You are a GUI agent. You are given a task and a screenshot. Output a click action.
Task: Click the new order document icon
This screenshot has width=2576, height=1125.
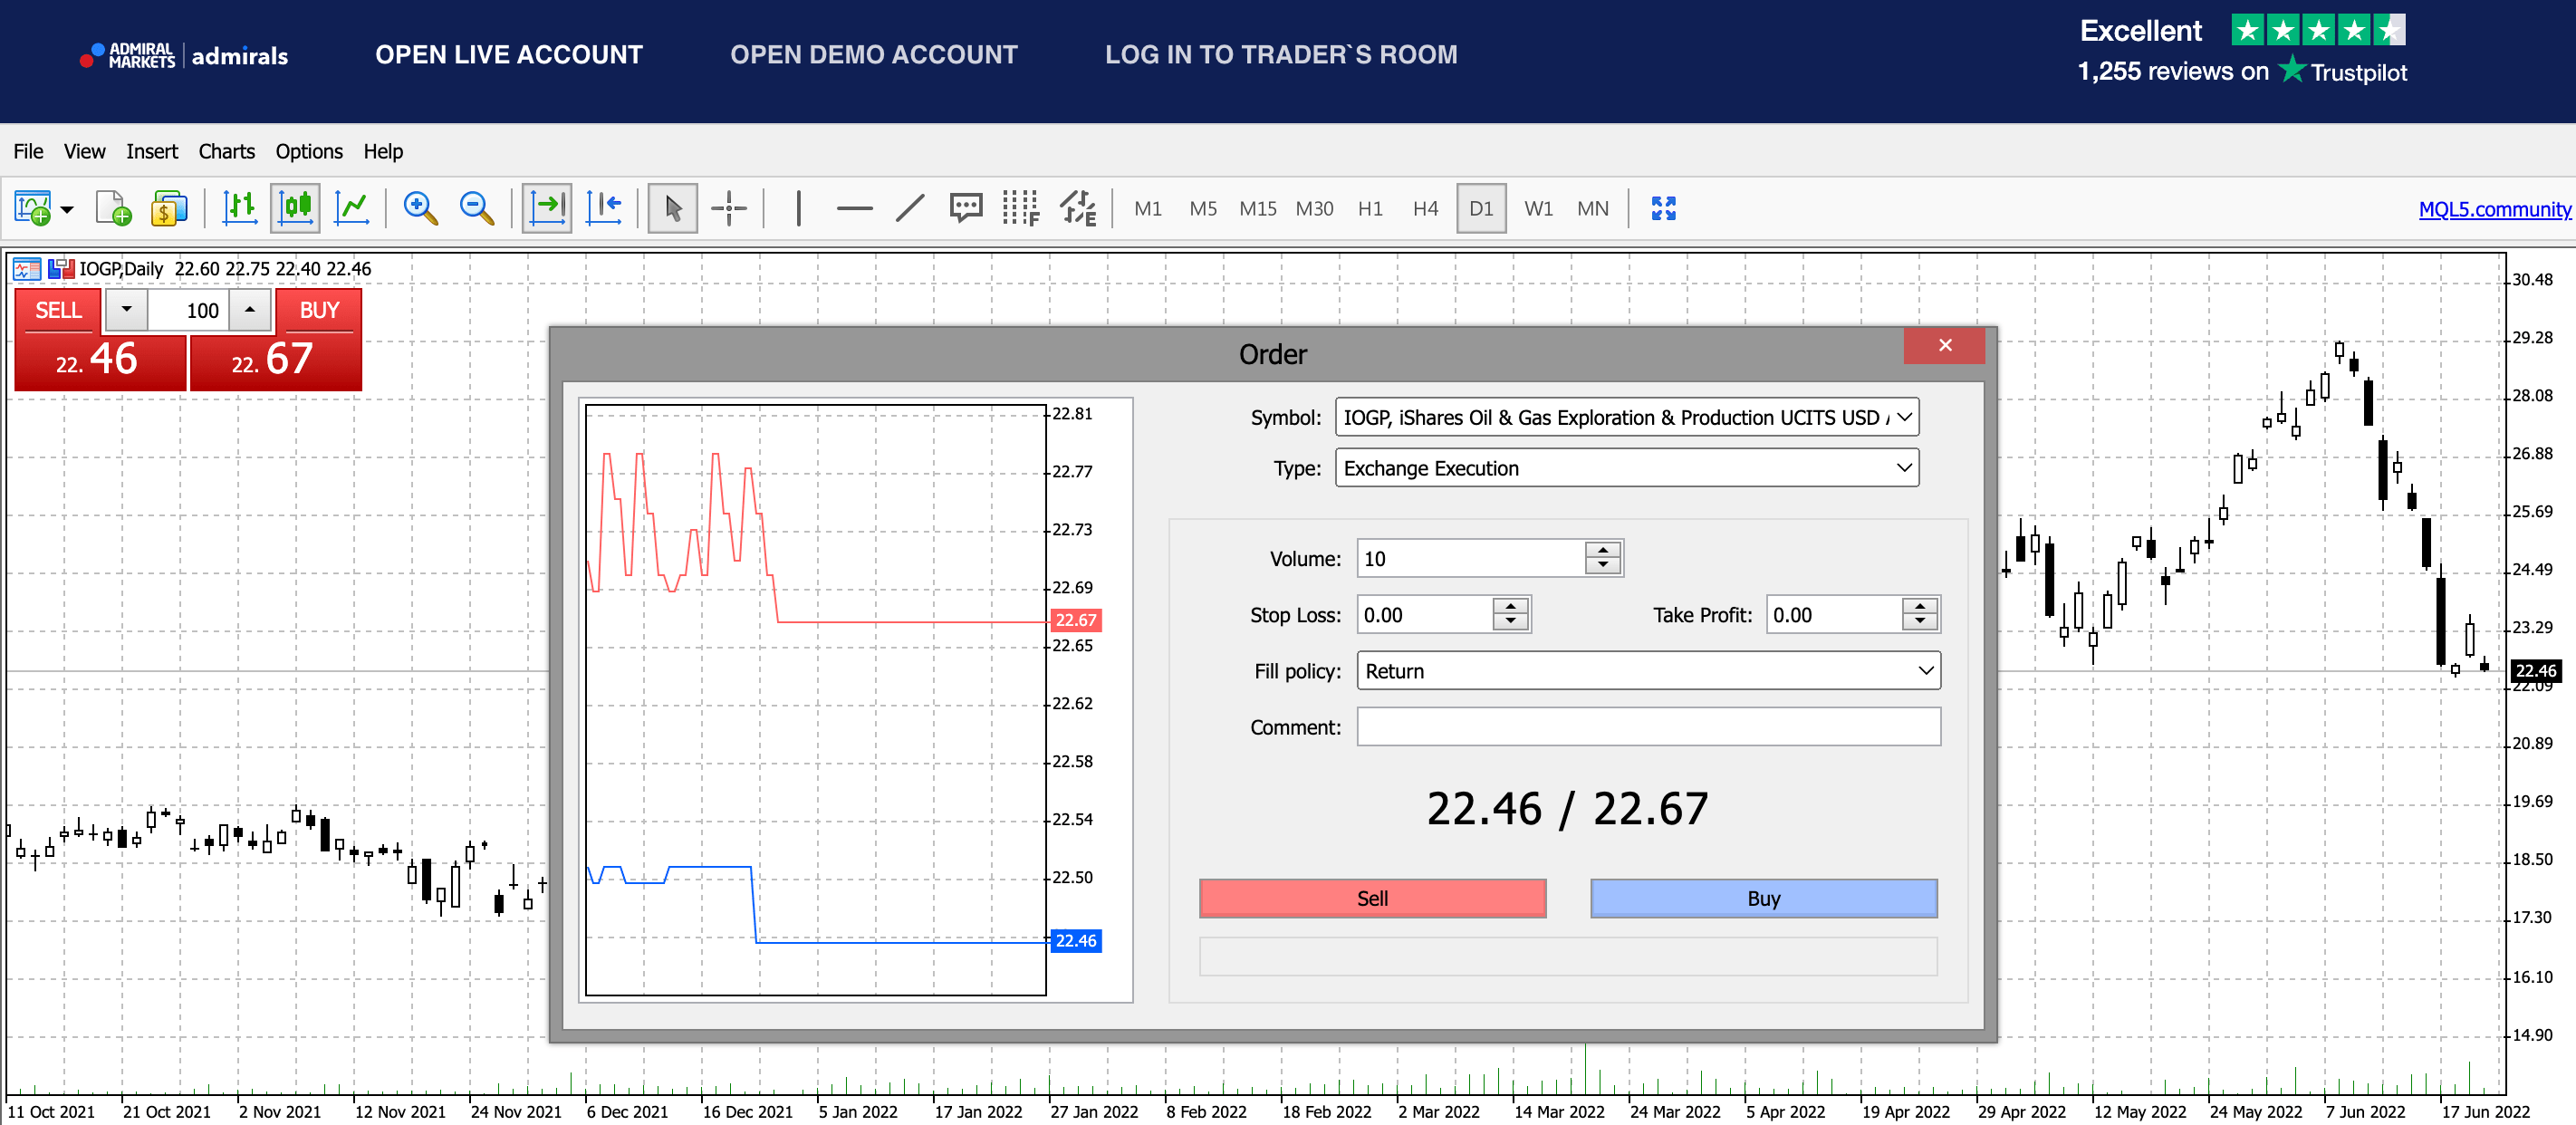113,209
